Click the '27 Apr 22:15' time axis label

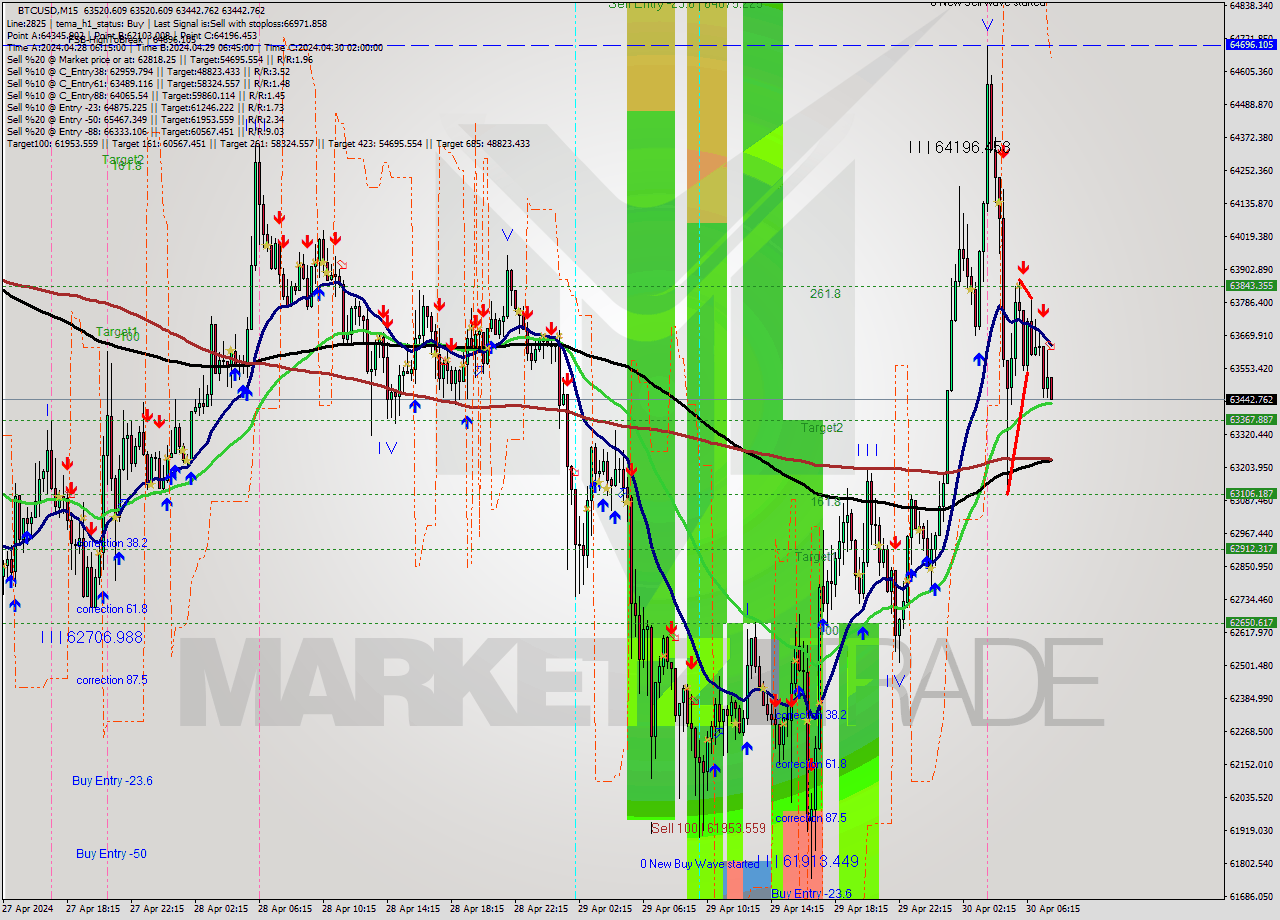(157, 909)
